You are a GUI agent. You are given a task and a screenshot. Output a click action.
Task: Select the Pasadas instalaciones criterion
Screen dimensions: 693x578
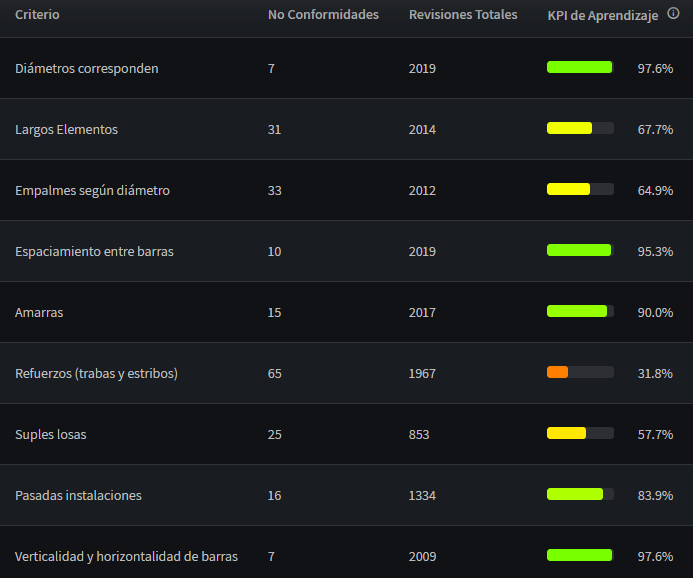point(78,495)
